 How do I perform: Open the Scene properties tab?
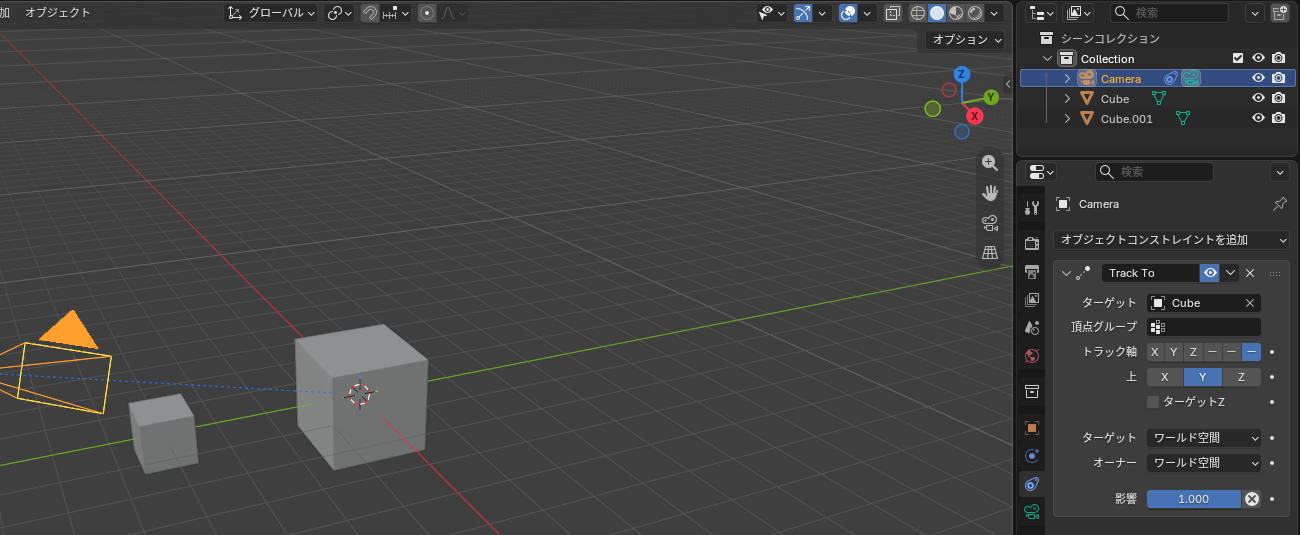tap(1032, 327)
